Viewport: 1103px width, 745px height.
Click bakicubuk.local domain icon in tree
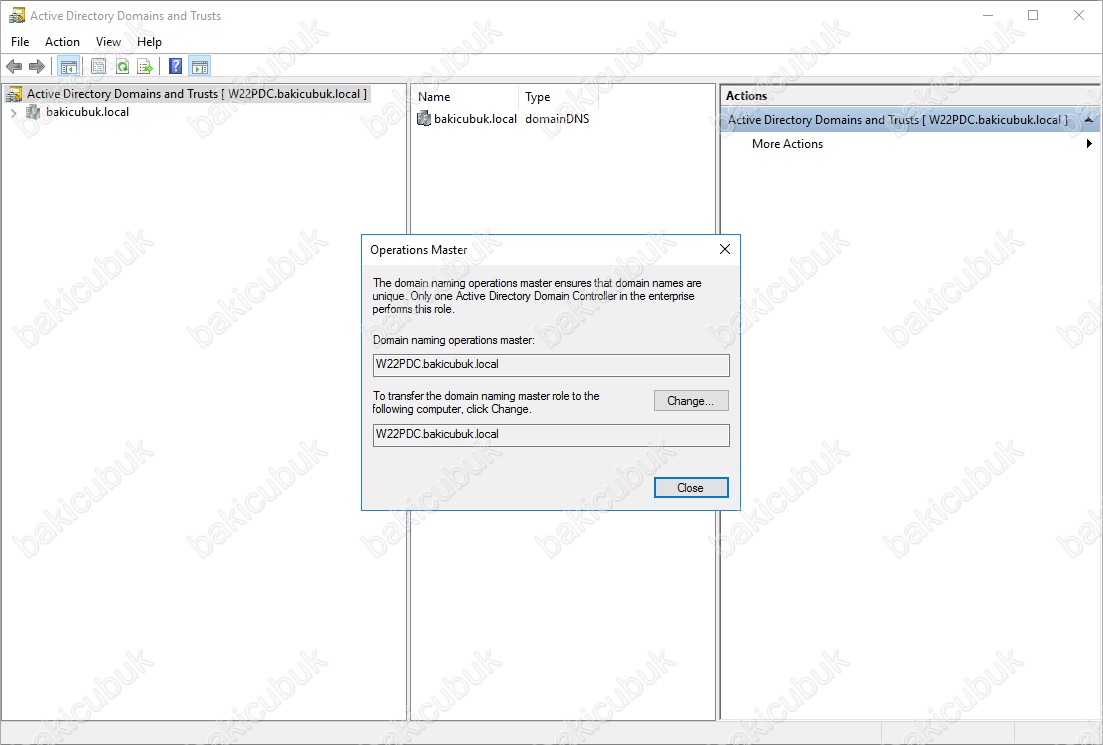click(33, 112)
